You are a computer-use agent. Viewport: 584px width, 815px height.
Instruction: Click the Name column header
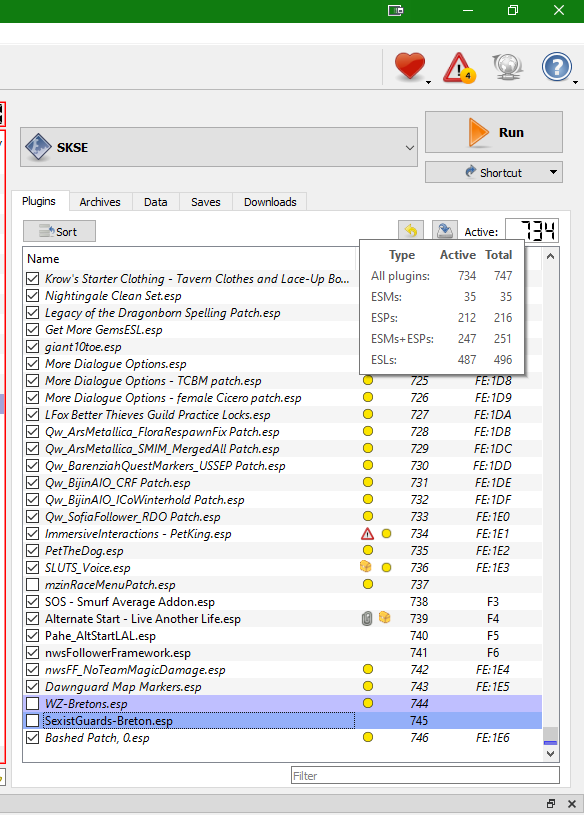click(189, 258)
